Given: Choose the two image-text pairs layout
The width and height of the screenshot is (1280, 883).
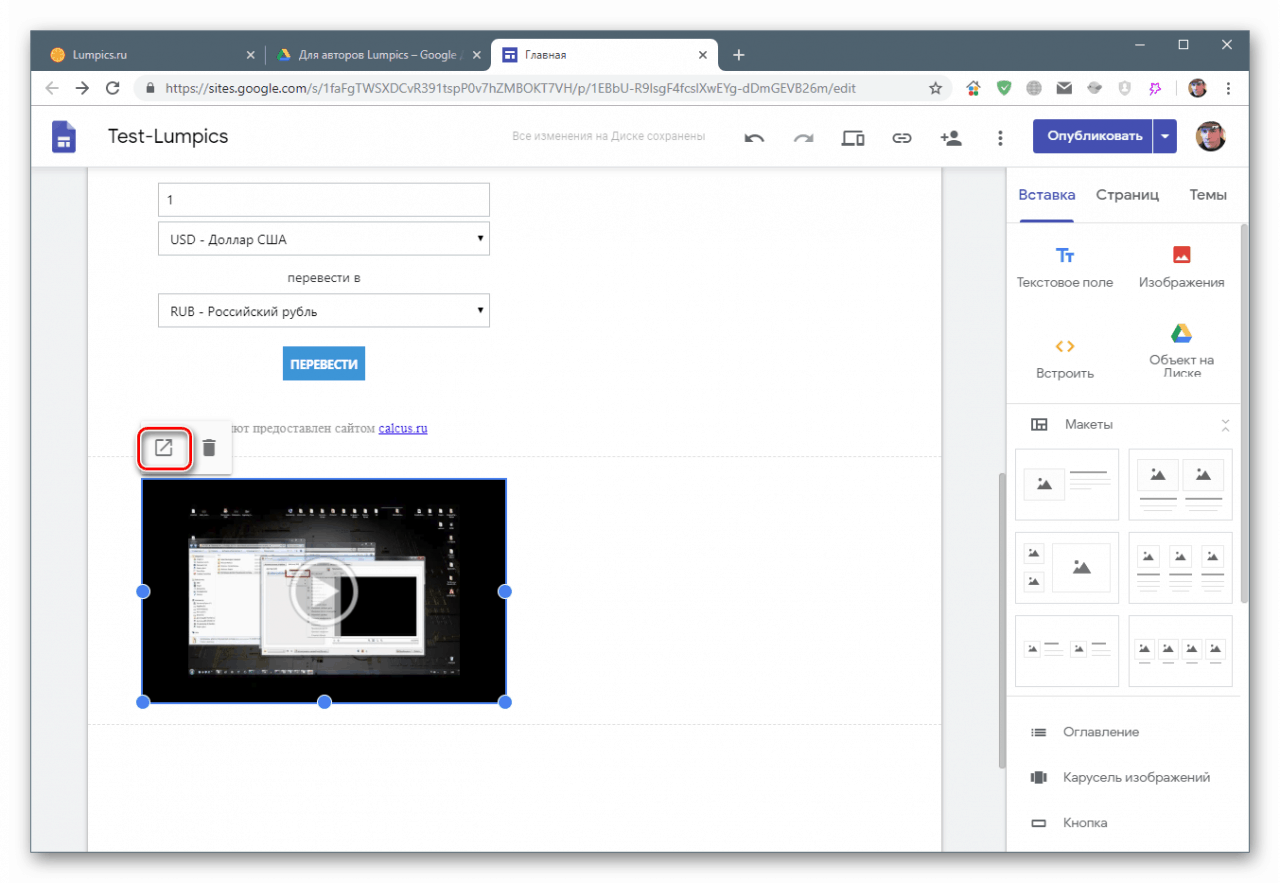Looking at the screenshot, I should pos(1067,650).
